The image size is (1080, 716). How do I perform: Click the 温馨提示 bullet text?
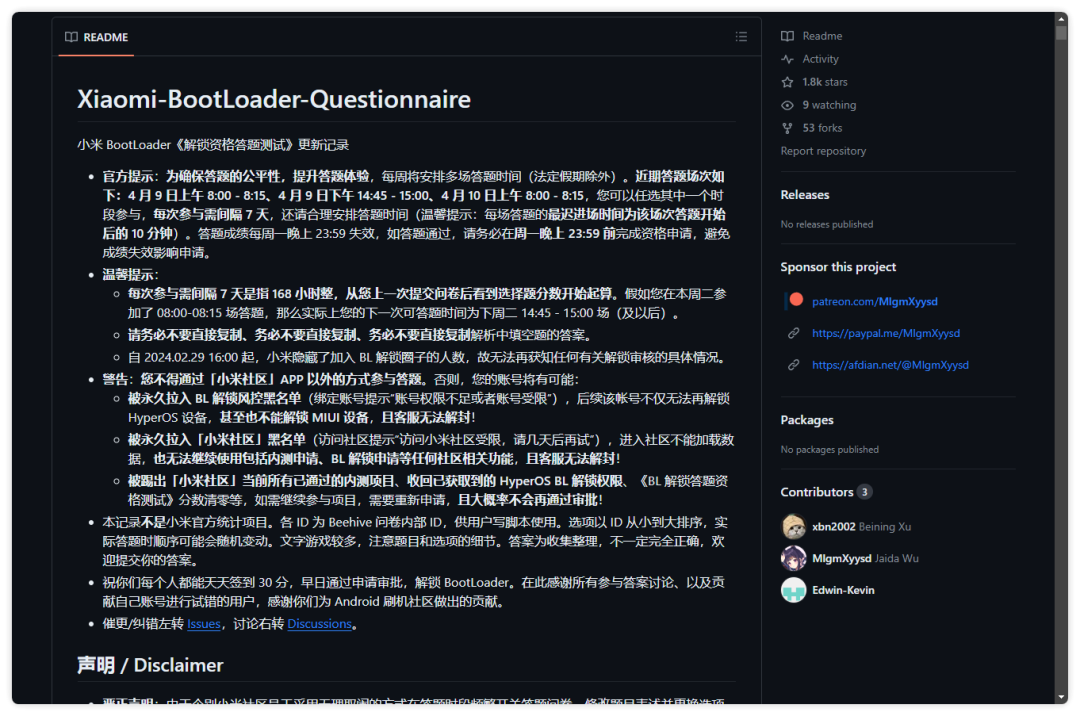[x=130, y=275]
